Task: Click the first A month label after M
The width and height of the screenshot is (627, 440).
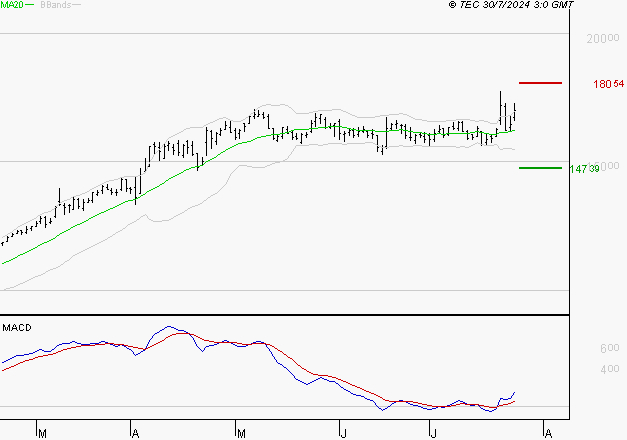Action: pyautogui.click(x=136, y=434)
